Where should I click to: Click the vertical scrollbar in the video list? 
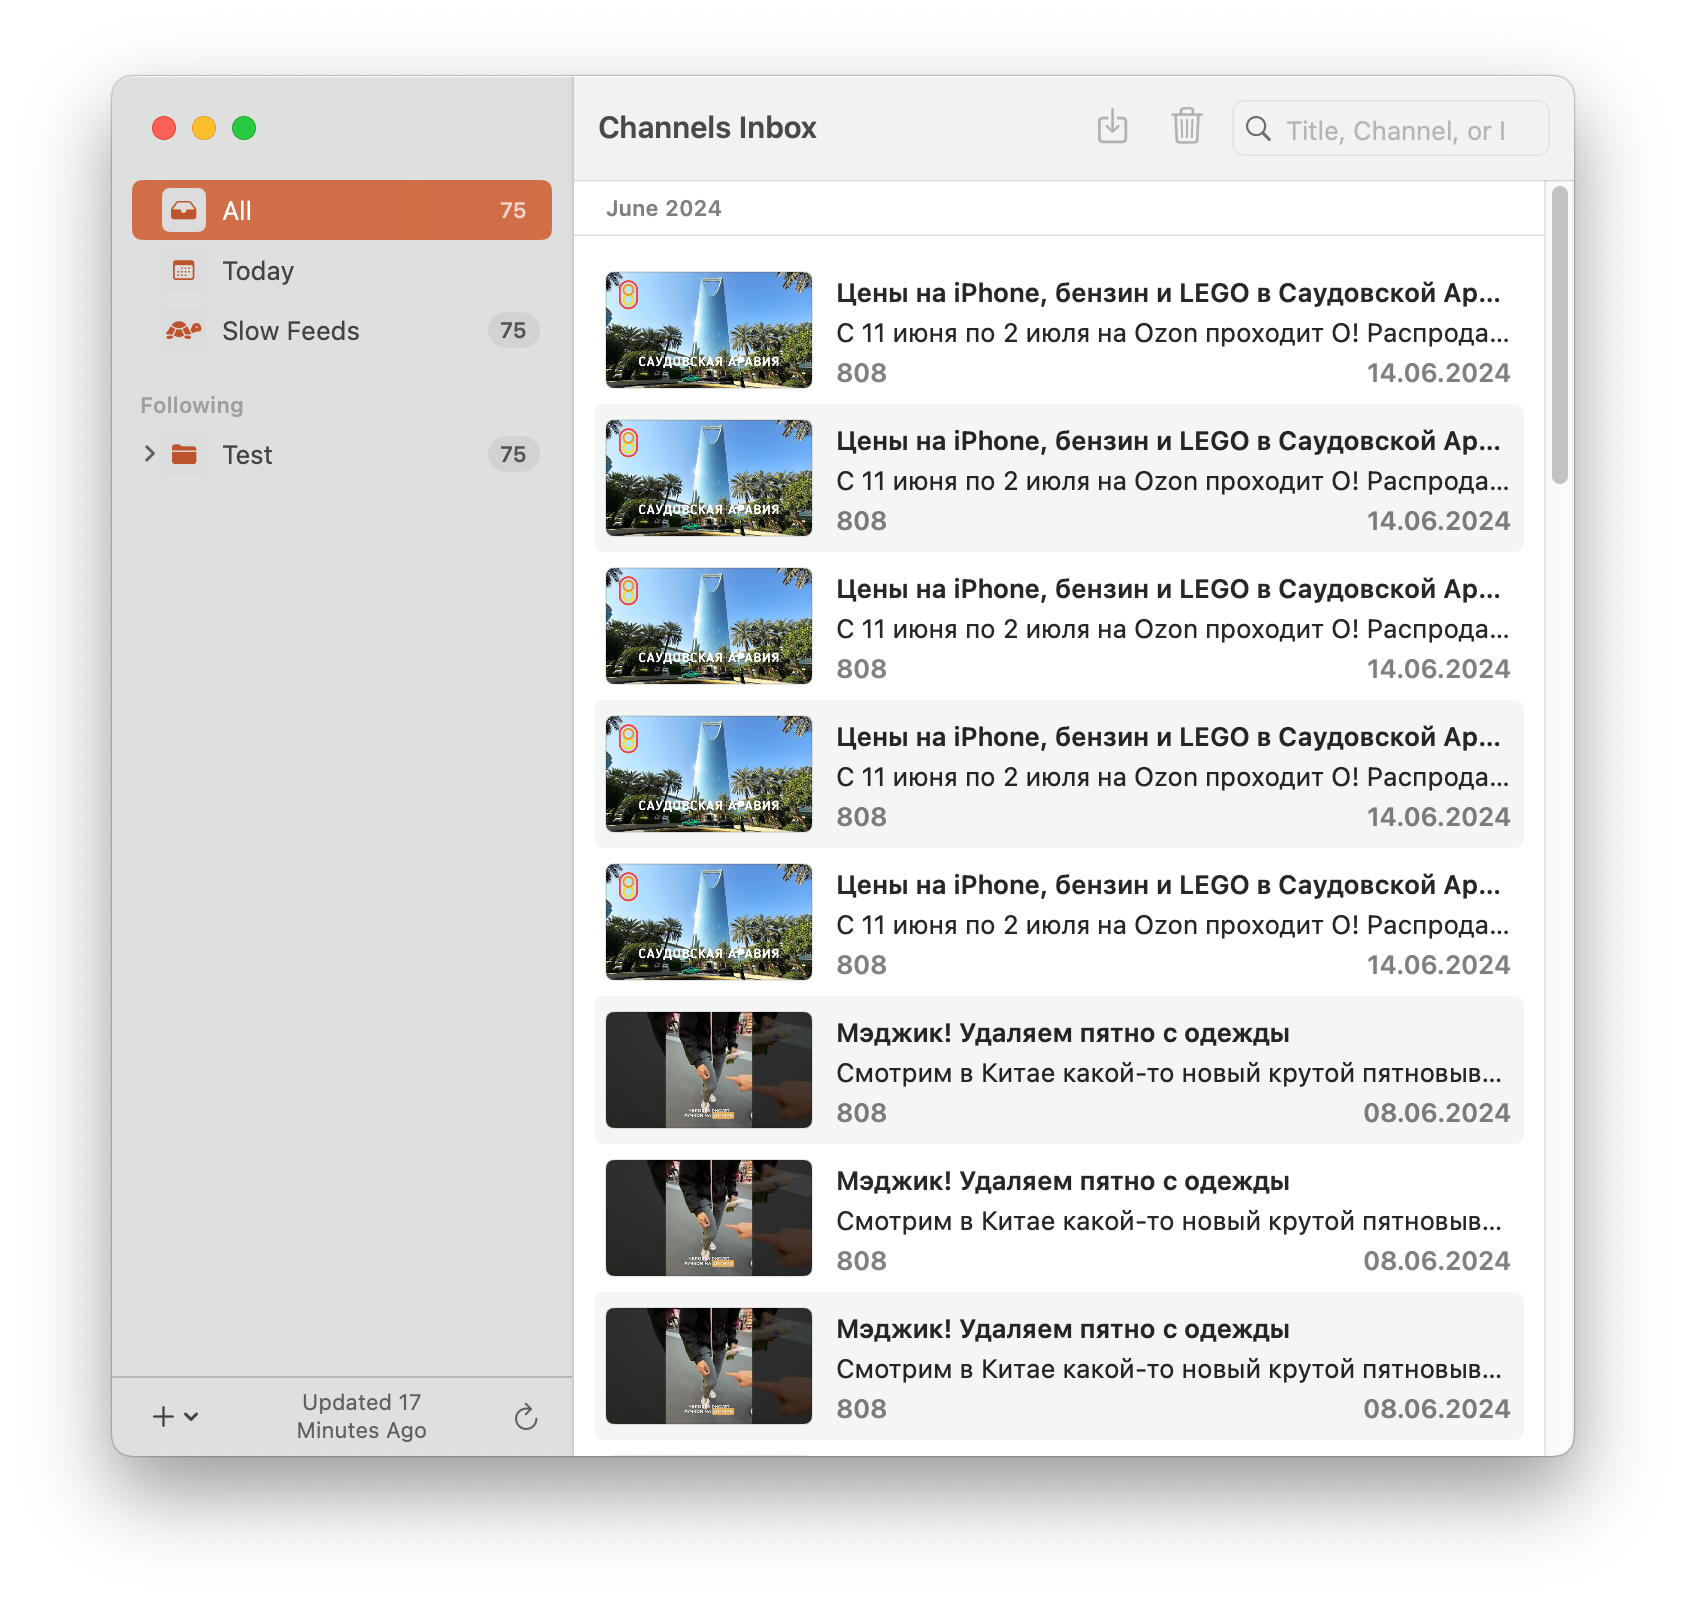(x=1560, y=335)
